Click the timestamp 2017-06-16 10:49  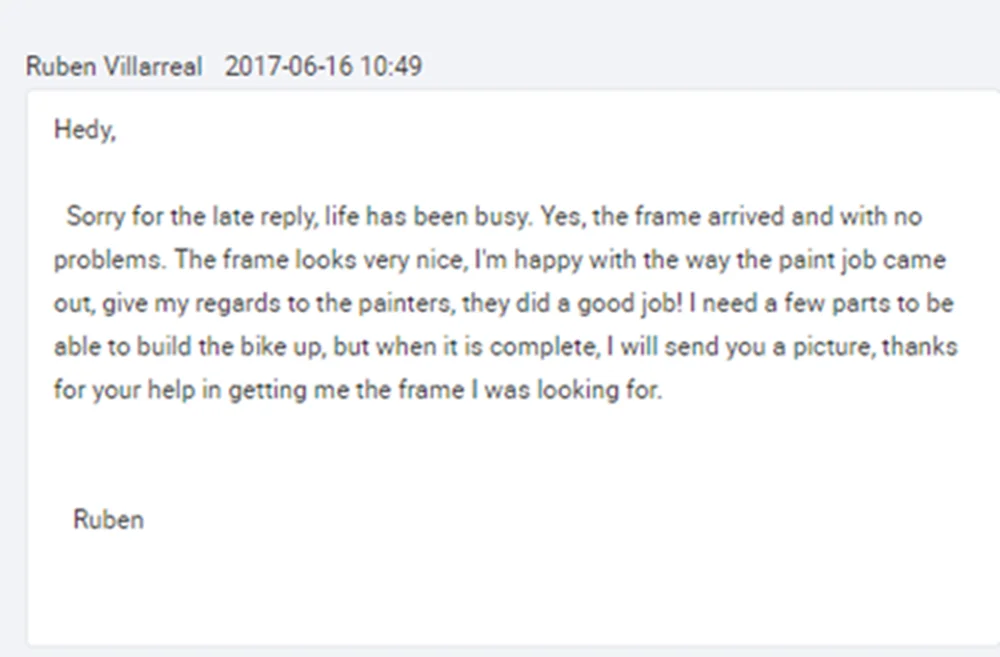click(323, 66)
